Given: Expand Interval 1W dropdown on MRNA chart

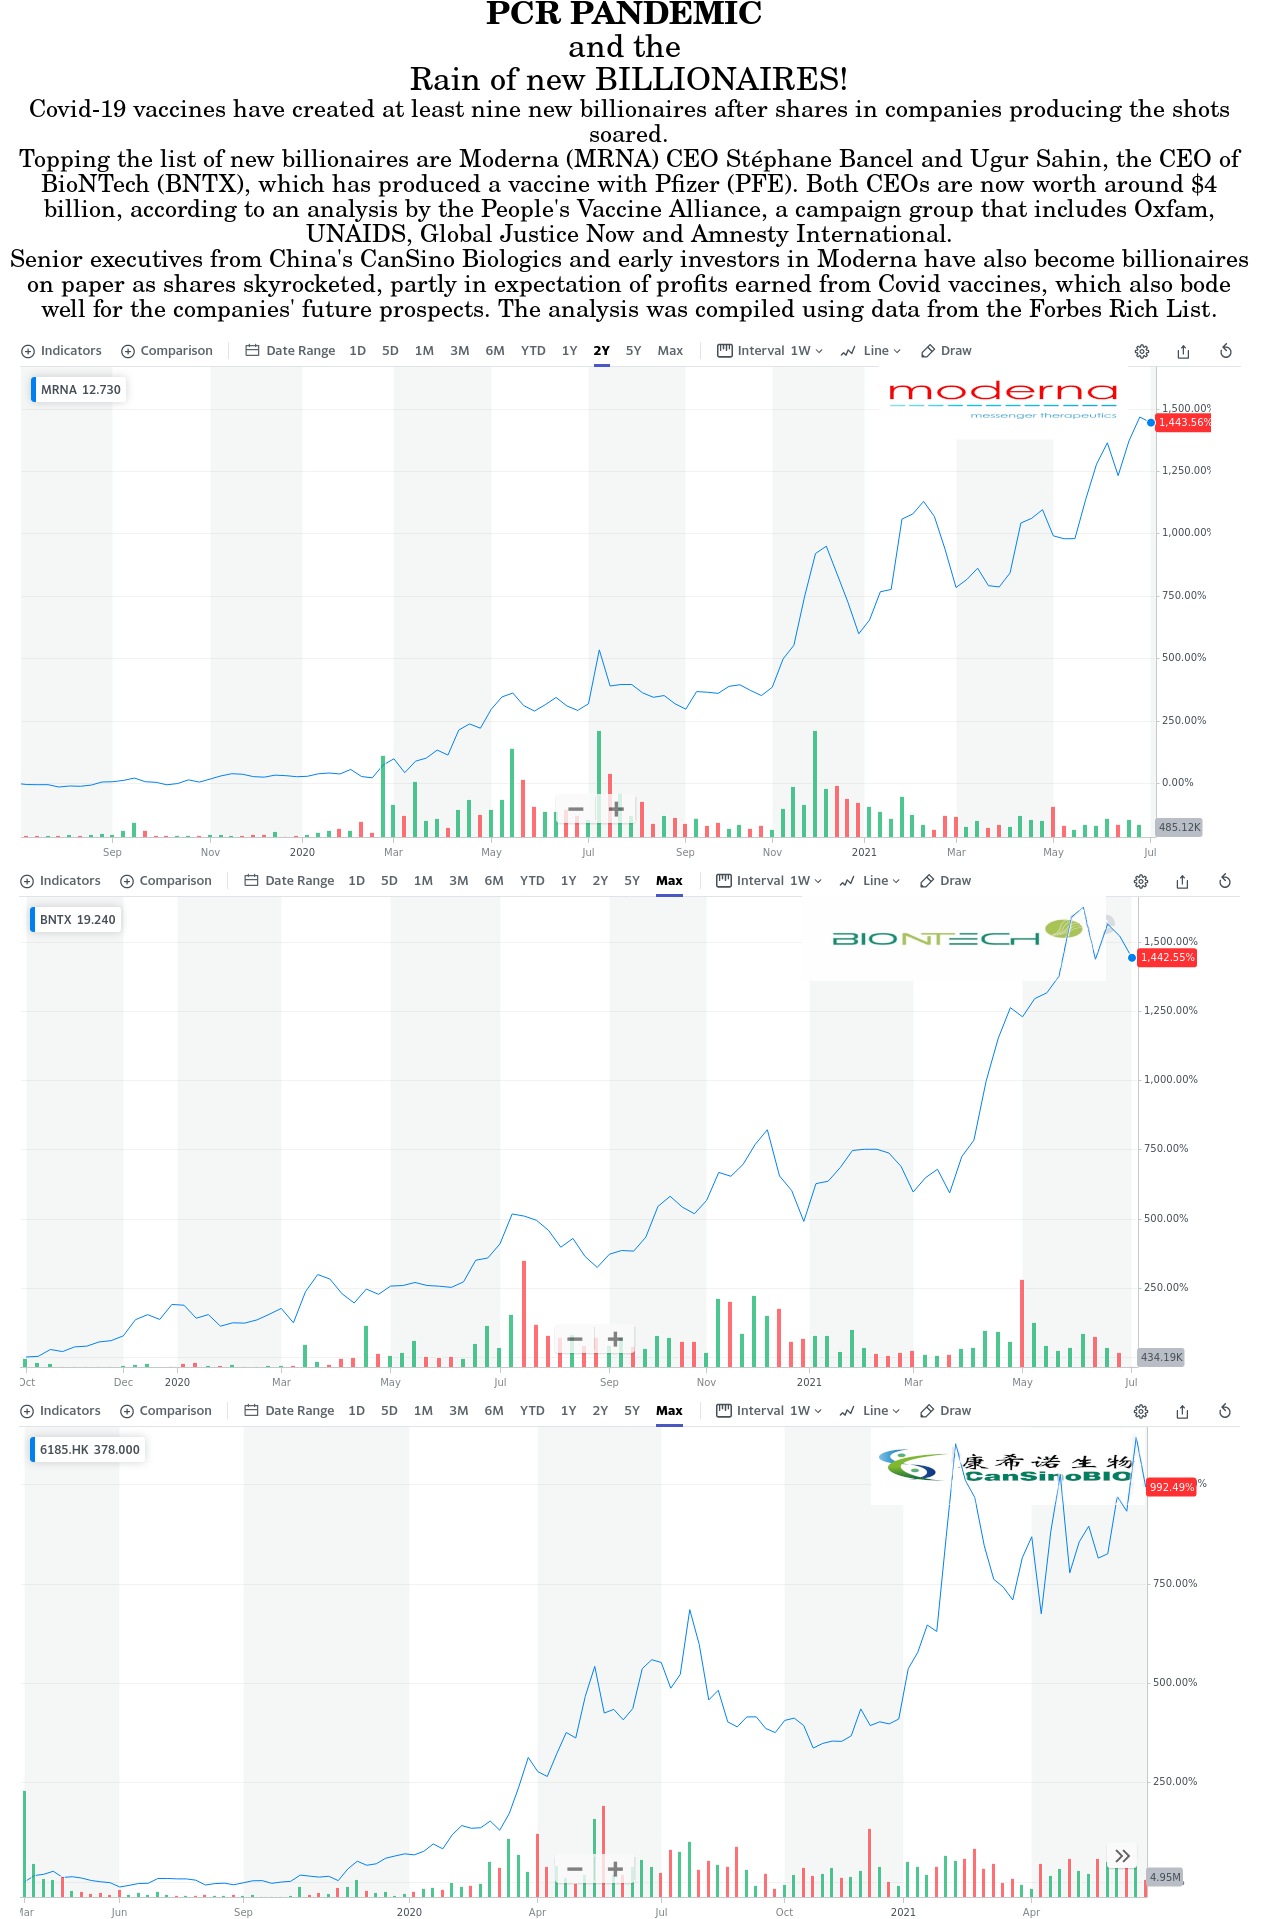Looking at the screenshot, I should [x=770, y=351].
